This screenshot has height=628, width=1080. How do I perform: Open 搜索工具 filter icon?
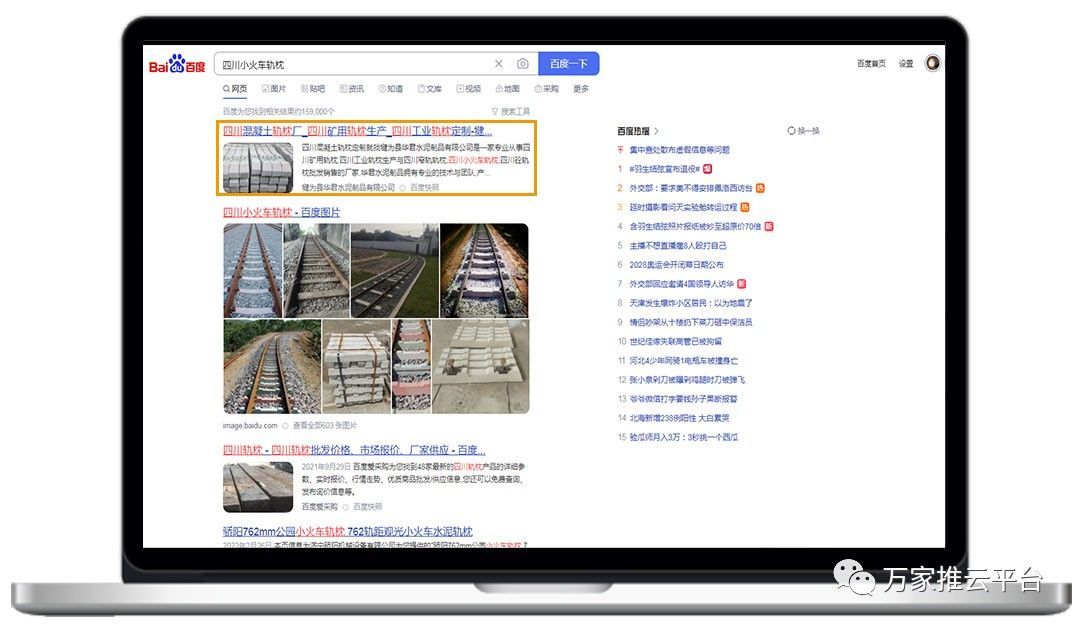click(495, 111)
